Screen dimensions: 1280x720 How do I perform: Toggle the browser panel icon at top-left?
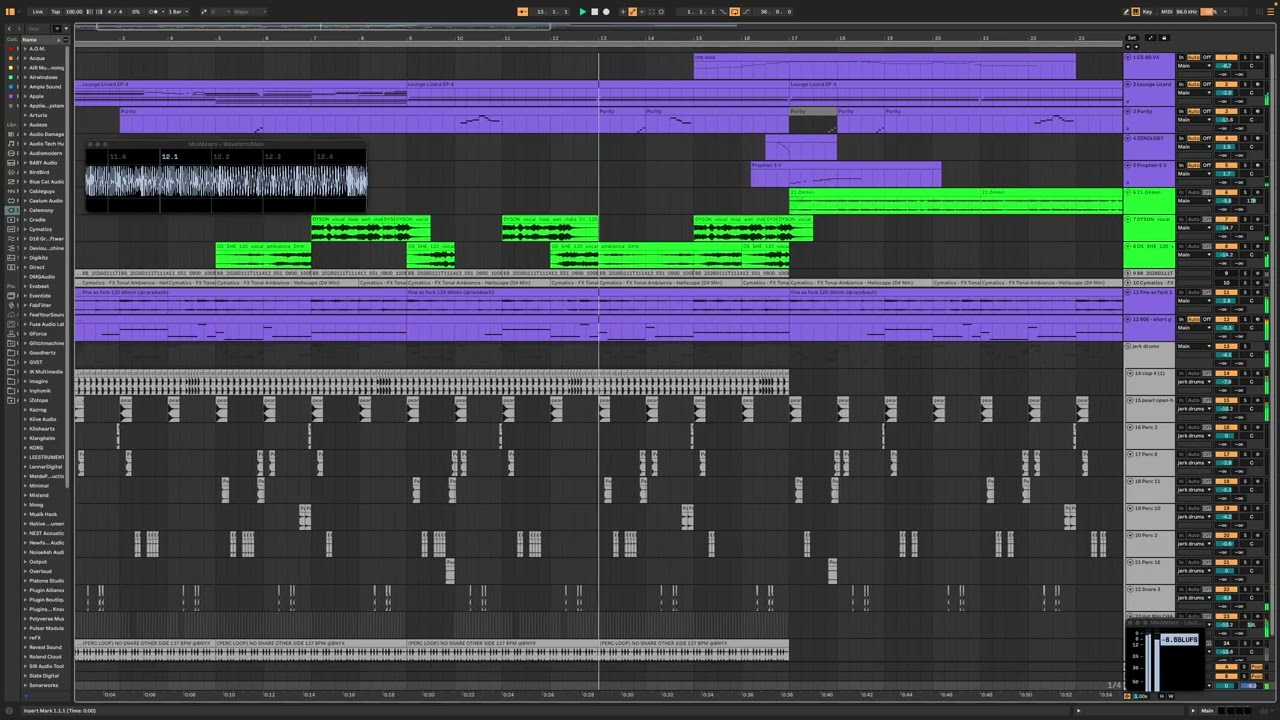point(10,11)
